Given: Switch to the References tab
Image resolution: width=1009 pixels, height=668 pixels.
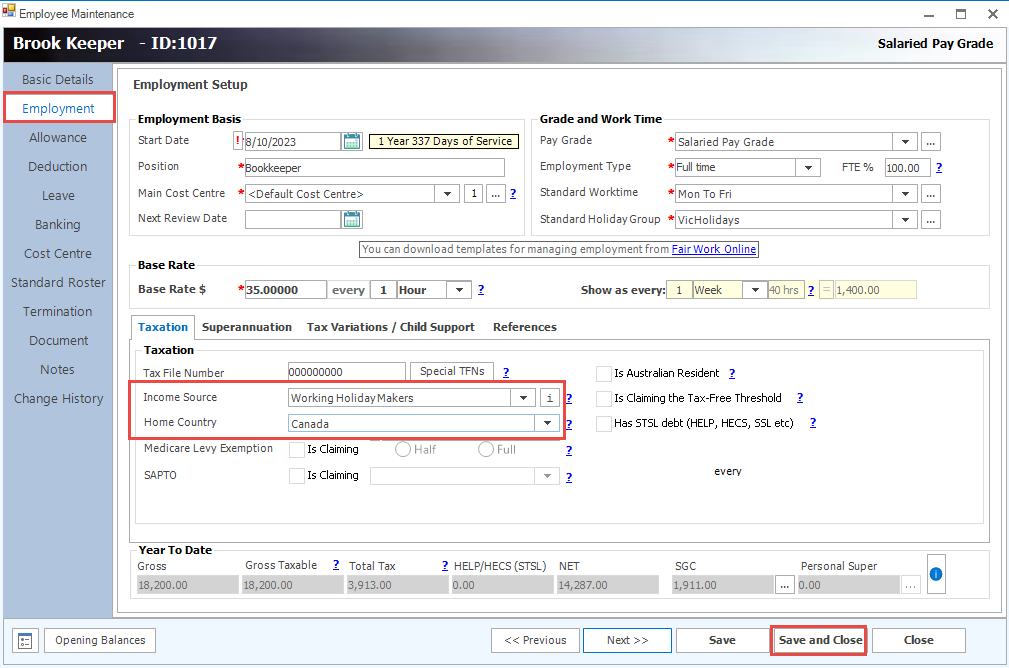Looking at the screenshot, I should pos(525,327).
